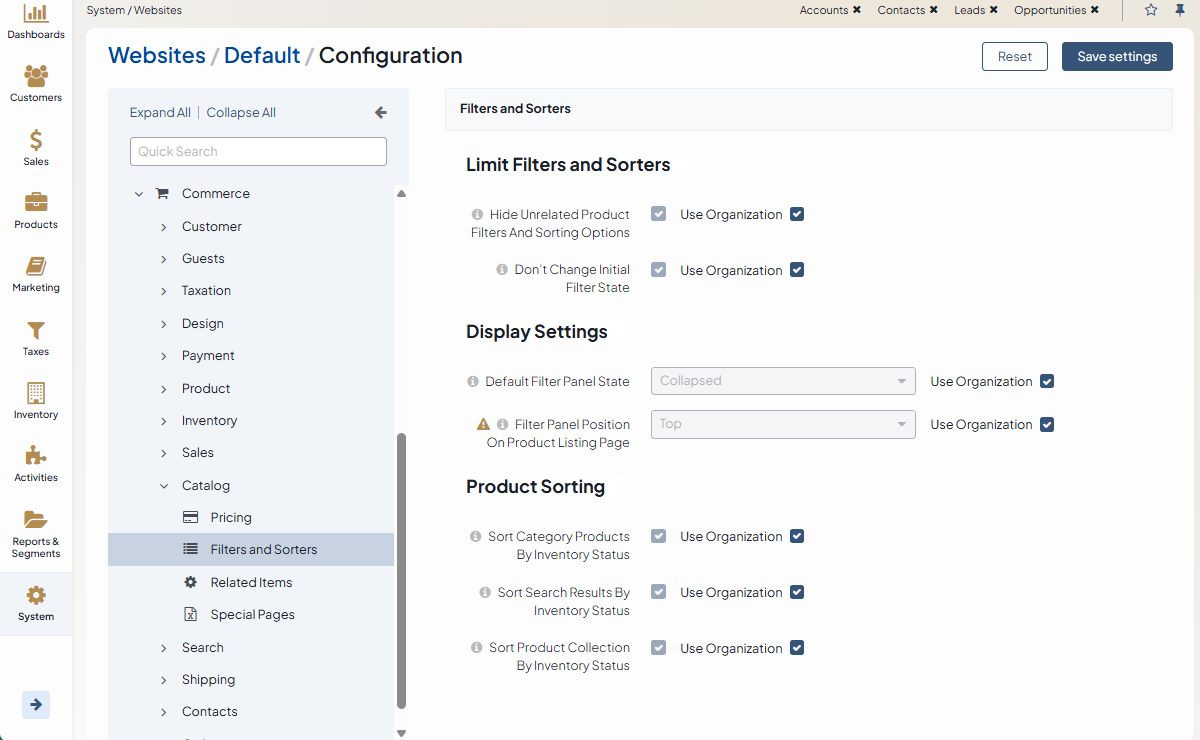Open Filter Panel Position dropdown showing Top
This screenshot has height=740, width=1200.
[783, 424]
